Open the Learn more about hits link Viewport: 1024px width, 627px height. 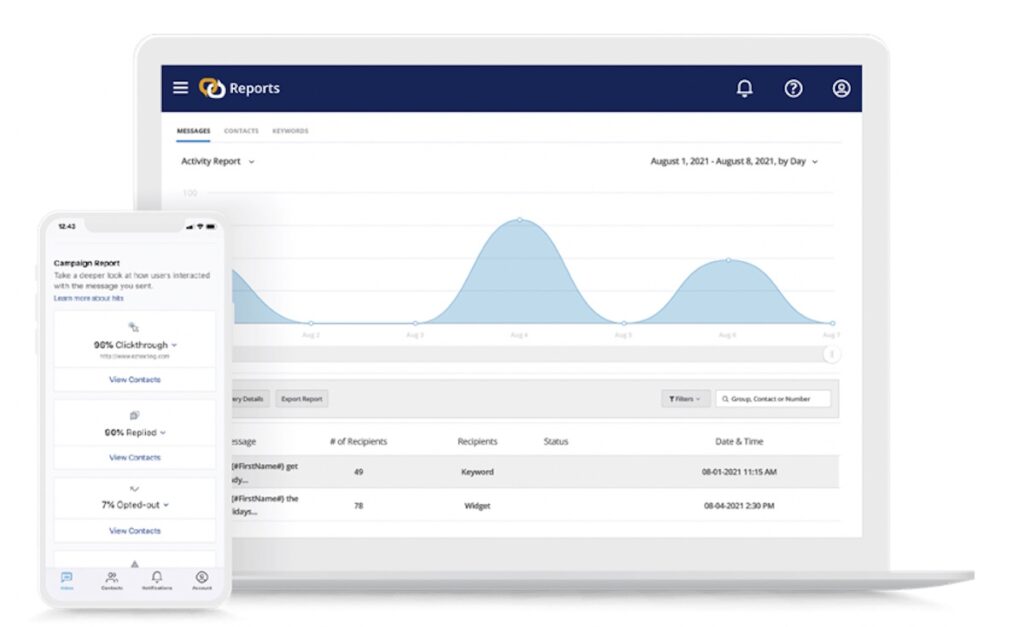pyautogui.click(x=88, y=298)
